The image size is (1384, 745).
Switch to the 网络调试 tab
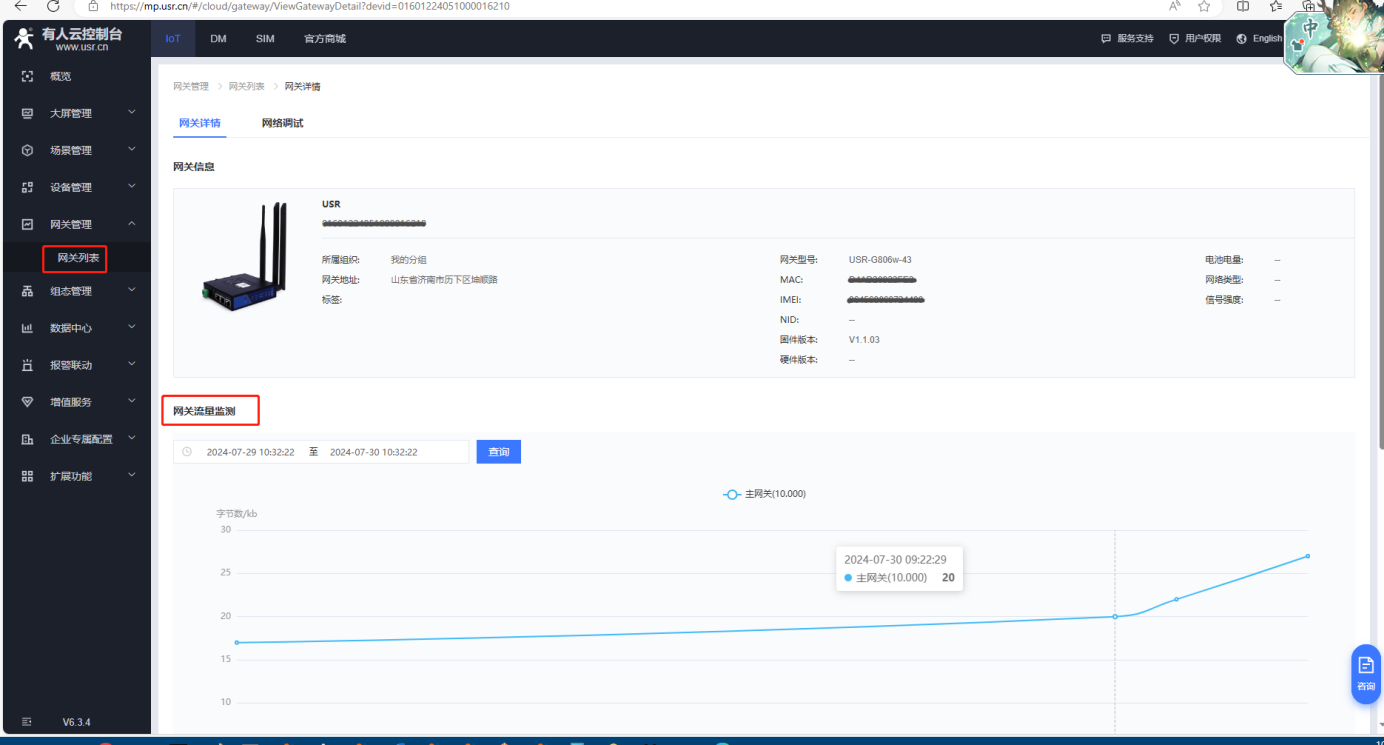point(282,123)
